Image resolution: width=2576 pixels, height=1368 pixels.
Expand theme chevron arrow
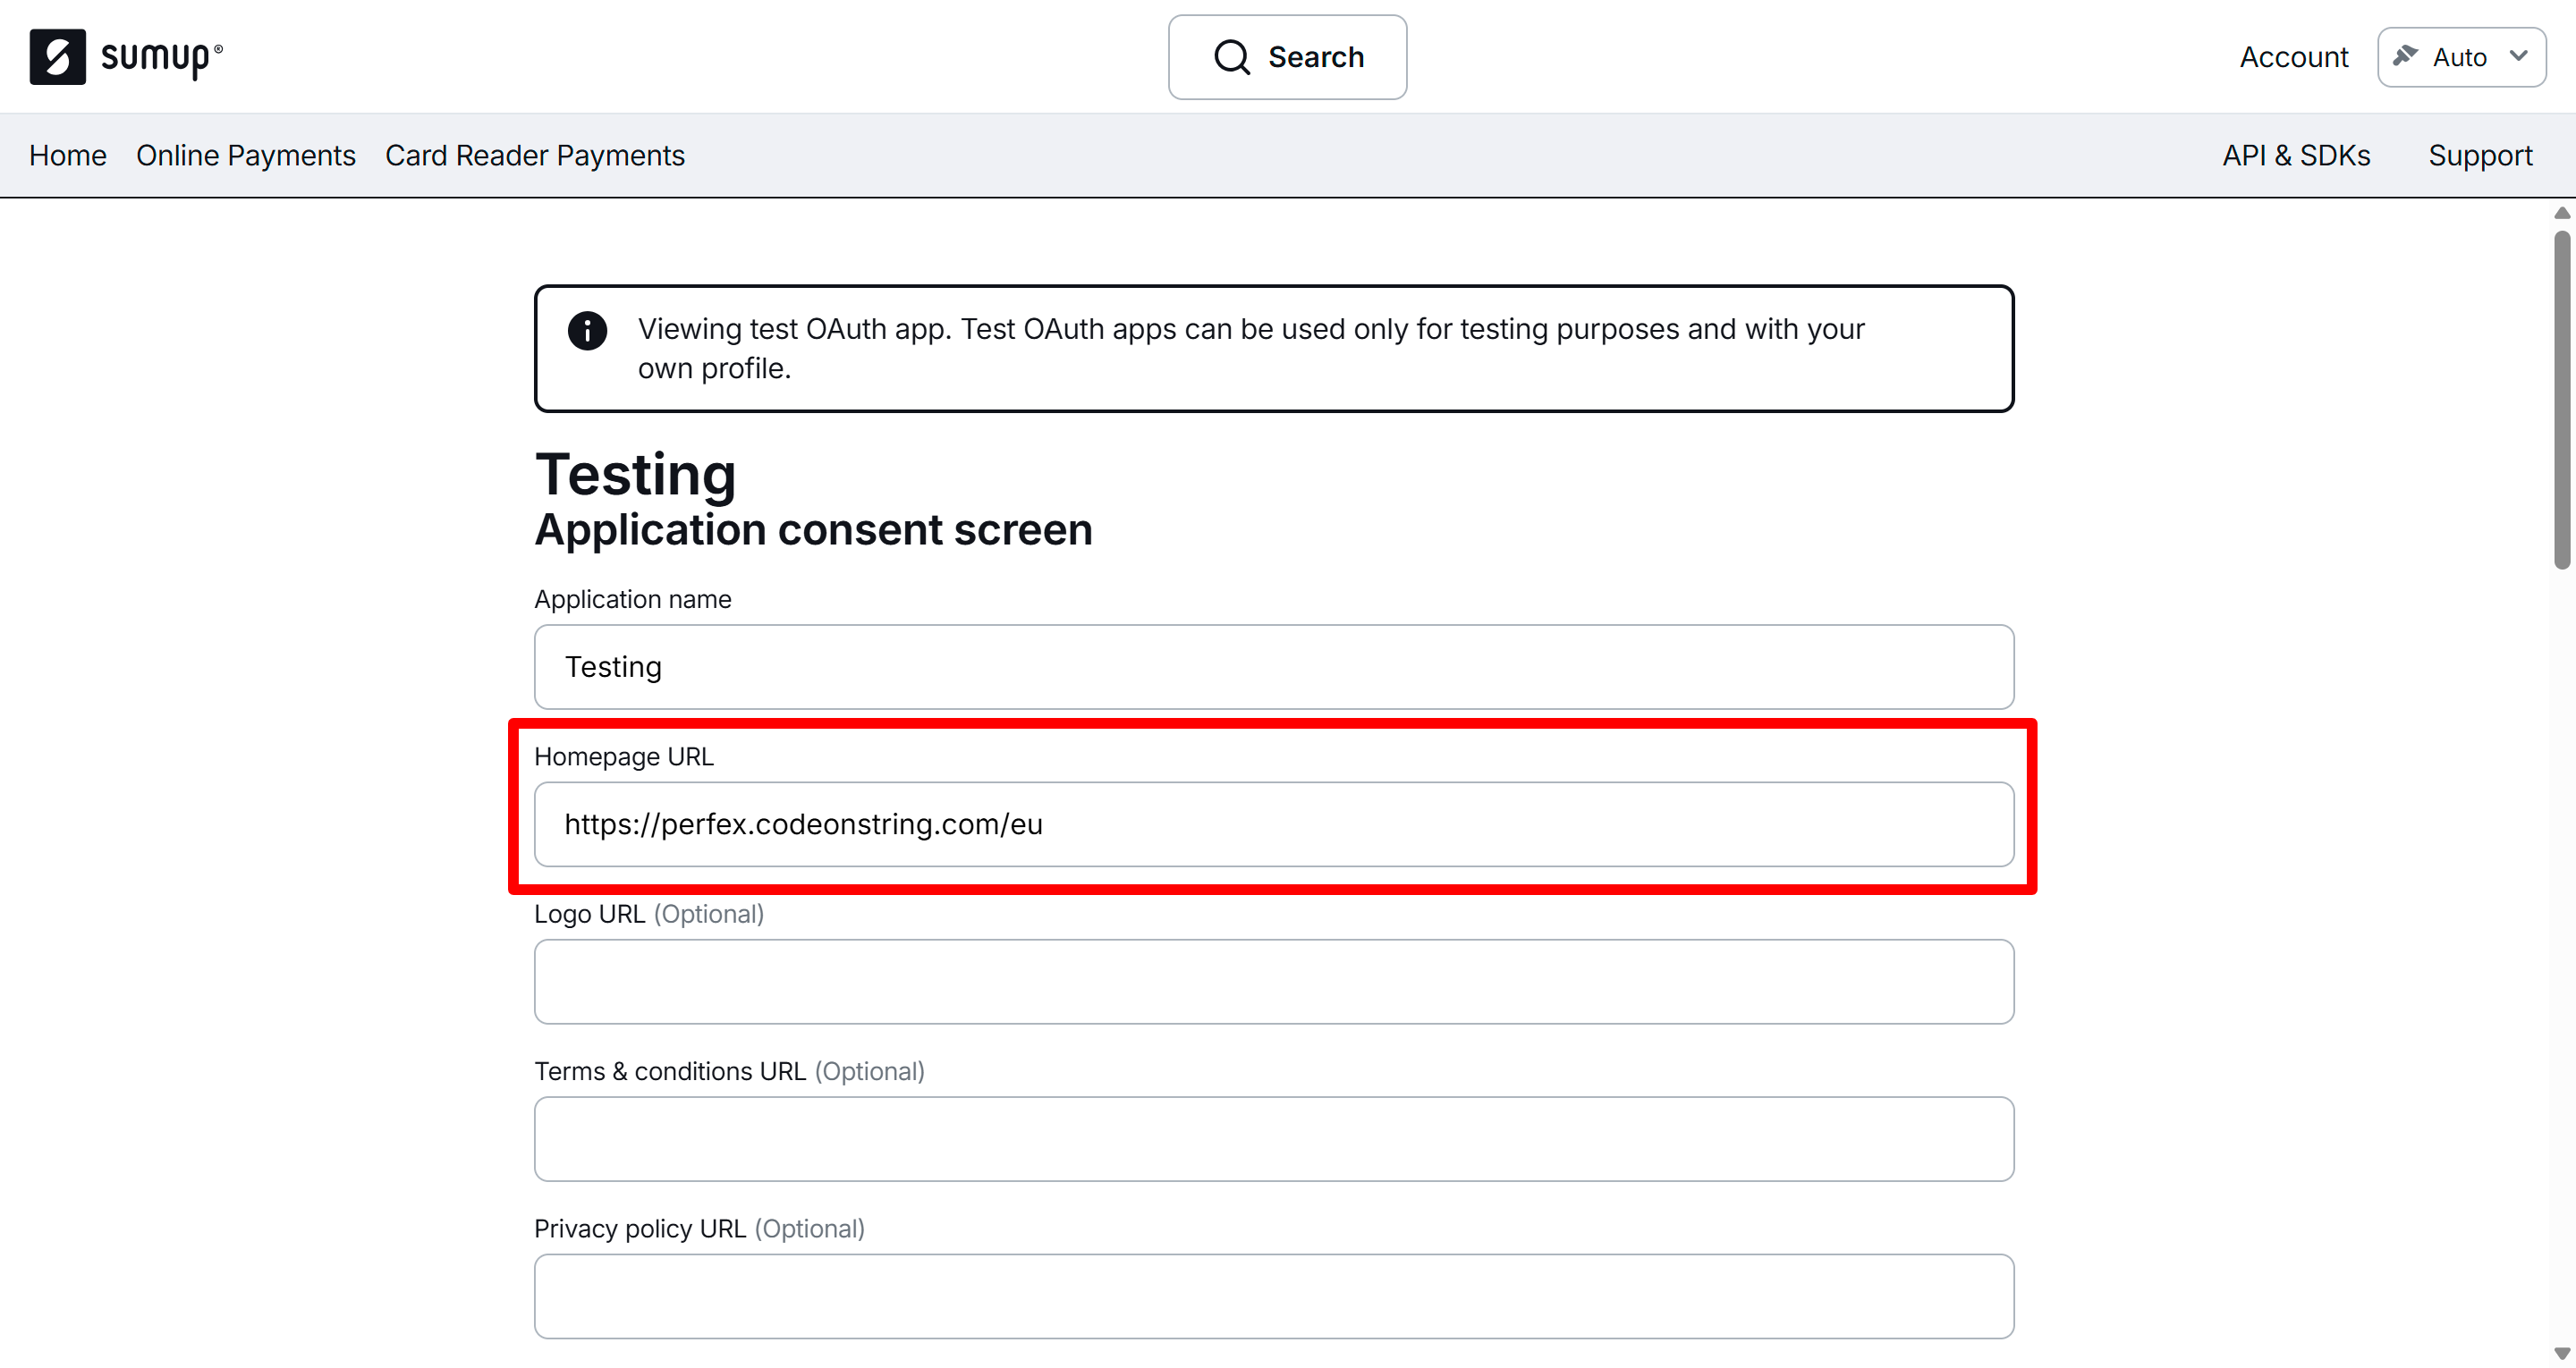pos(2519,56)
